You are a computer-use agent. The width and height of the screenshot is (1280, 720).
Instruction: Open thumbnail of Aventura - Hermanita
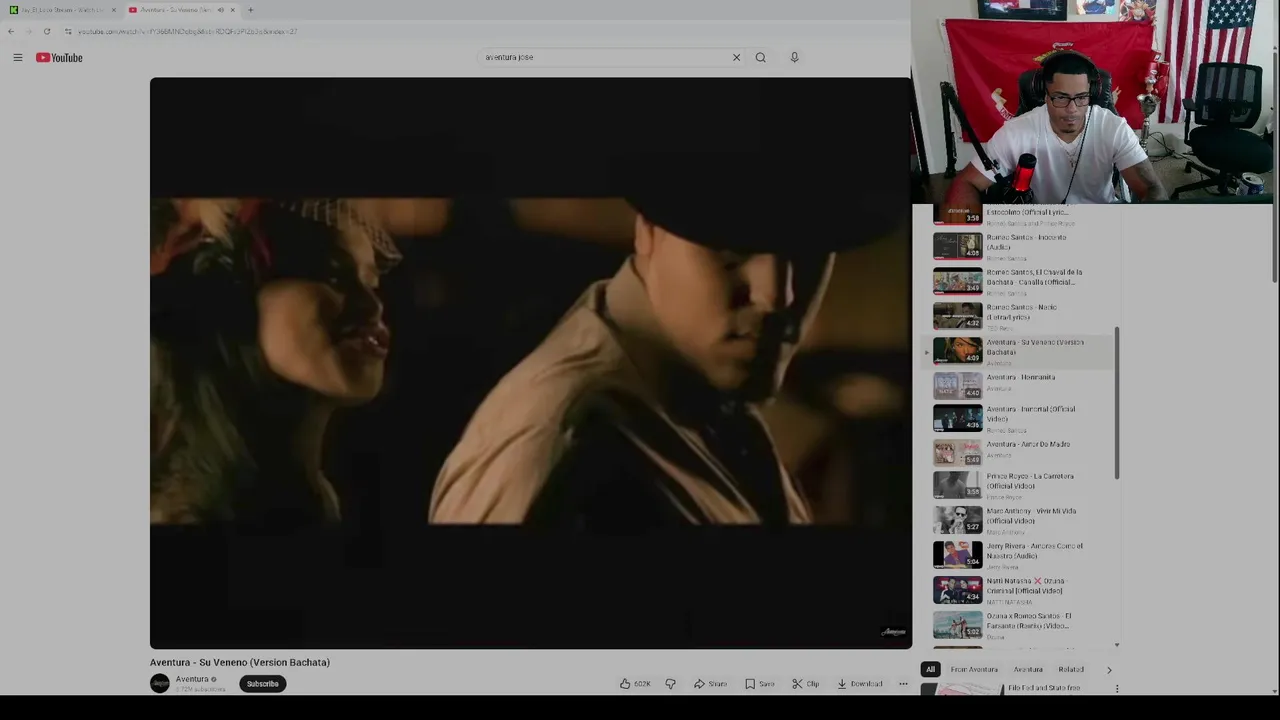click(958, 386)
